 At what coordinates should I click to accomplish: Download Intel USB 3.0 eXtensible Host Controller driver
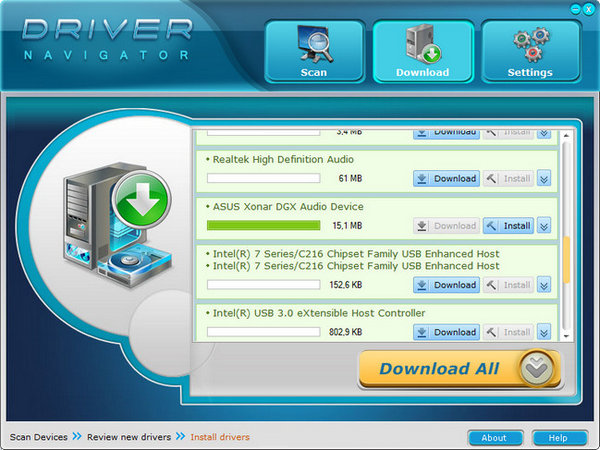(x=446, y=332)
